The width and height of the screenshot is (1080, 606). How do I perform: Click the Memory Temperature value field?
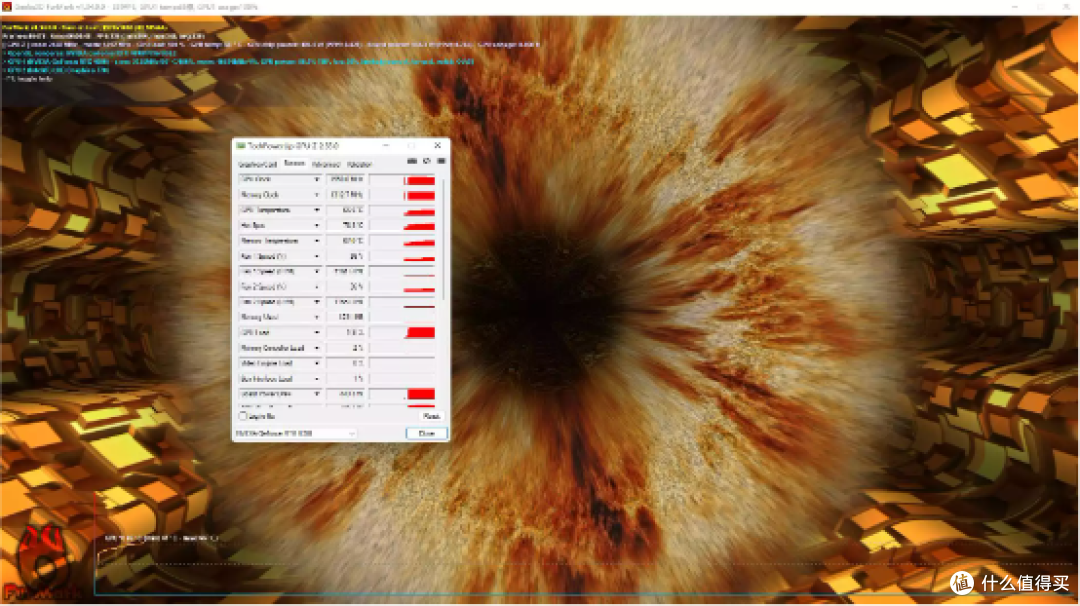346,241
